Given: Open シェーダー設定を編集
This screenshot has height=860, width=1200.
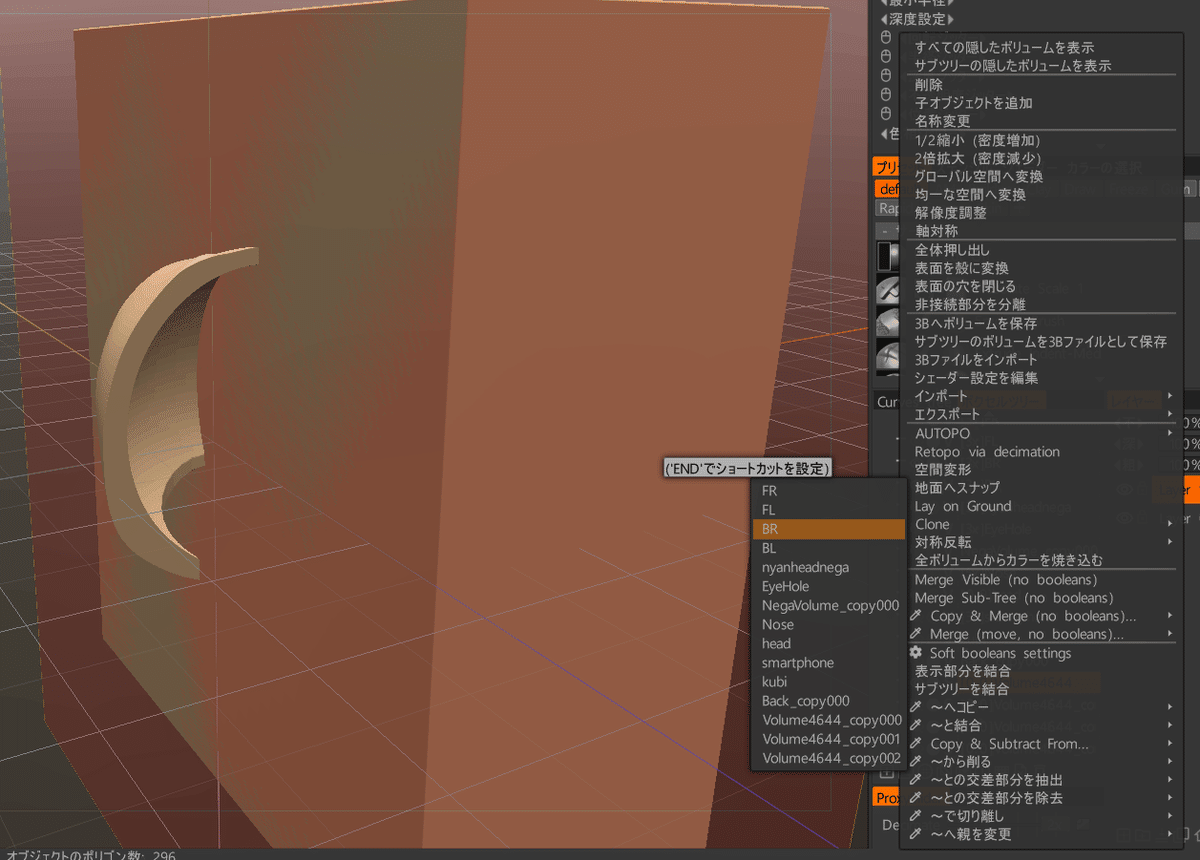Looking at the screenshot, I should 976,378.
